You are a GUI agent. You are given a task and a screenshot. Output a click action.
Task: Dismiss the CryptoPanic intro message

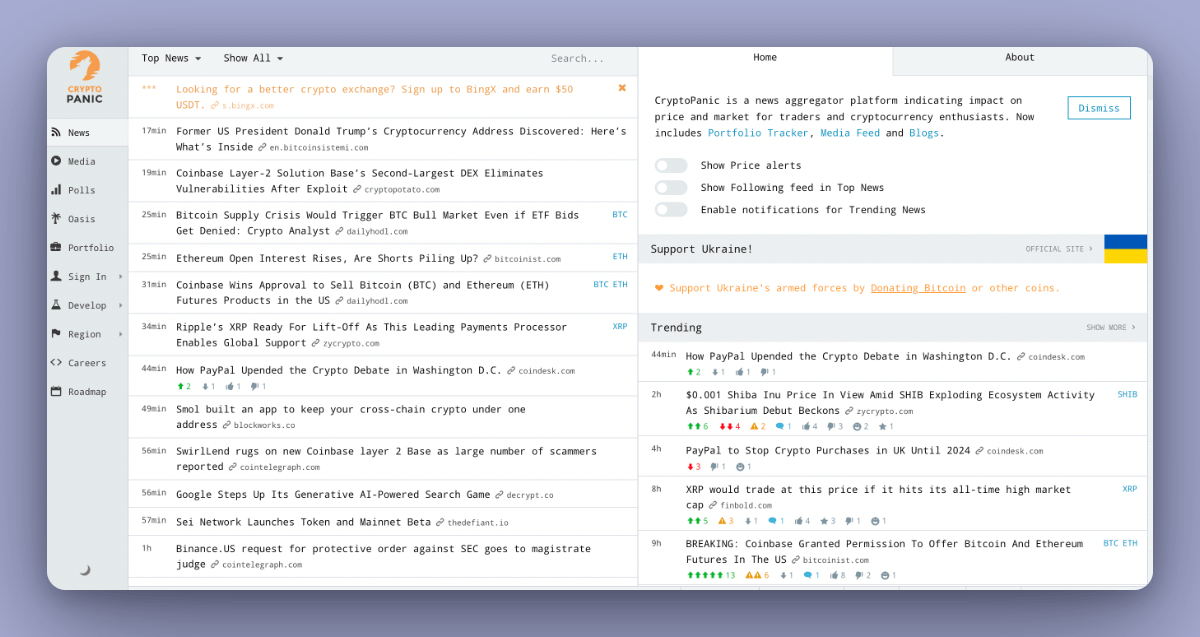1099,108
